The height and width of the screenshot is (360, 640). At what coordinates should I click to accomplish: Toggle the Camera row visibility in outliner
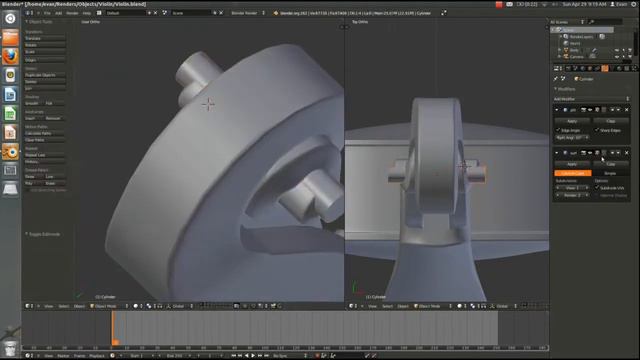pyautogui.click(x=617, y=57)
